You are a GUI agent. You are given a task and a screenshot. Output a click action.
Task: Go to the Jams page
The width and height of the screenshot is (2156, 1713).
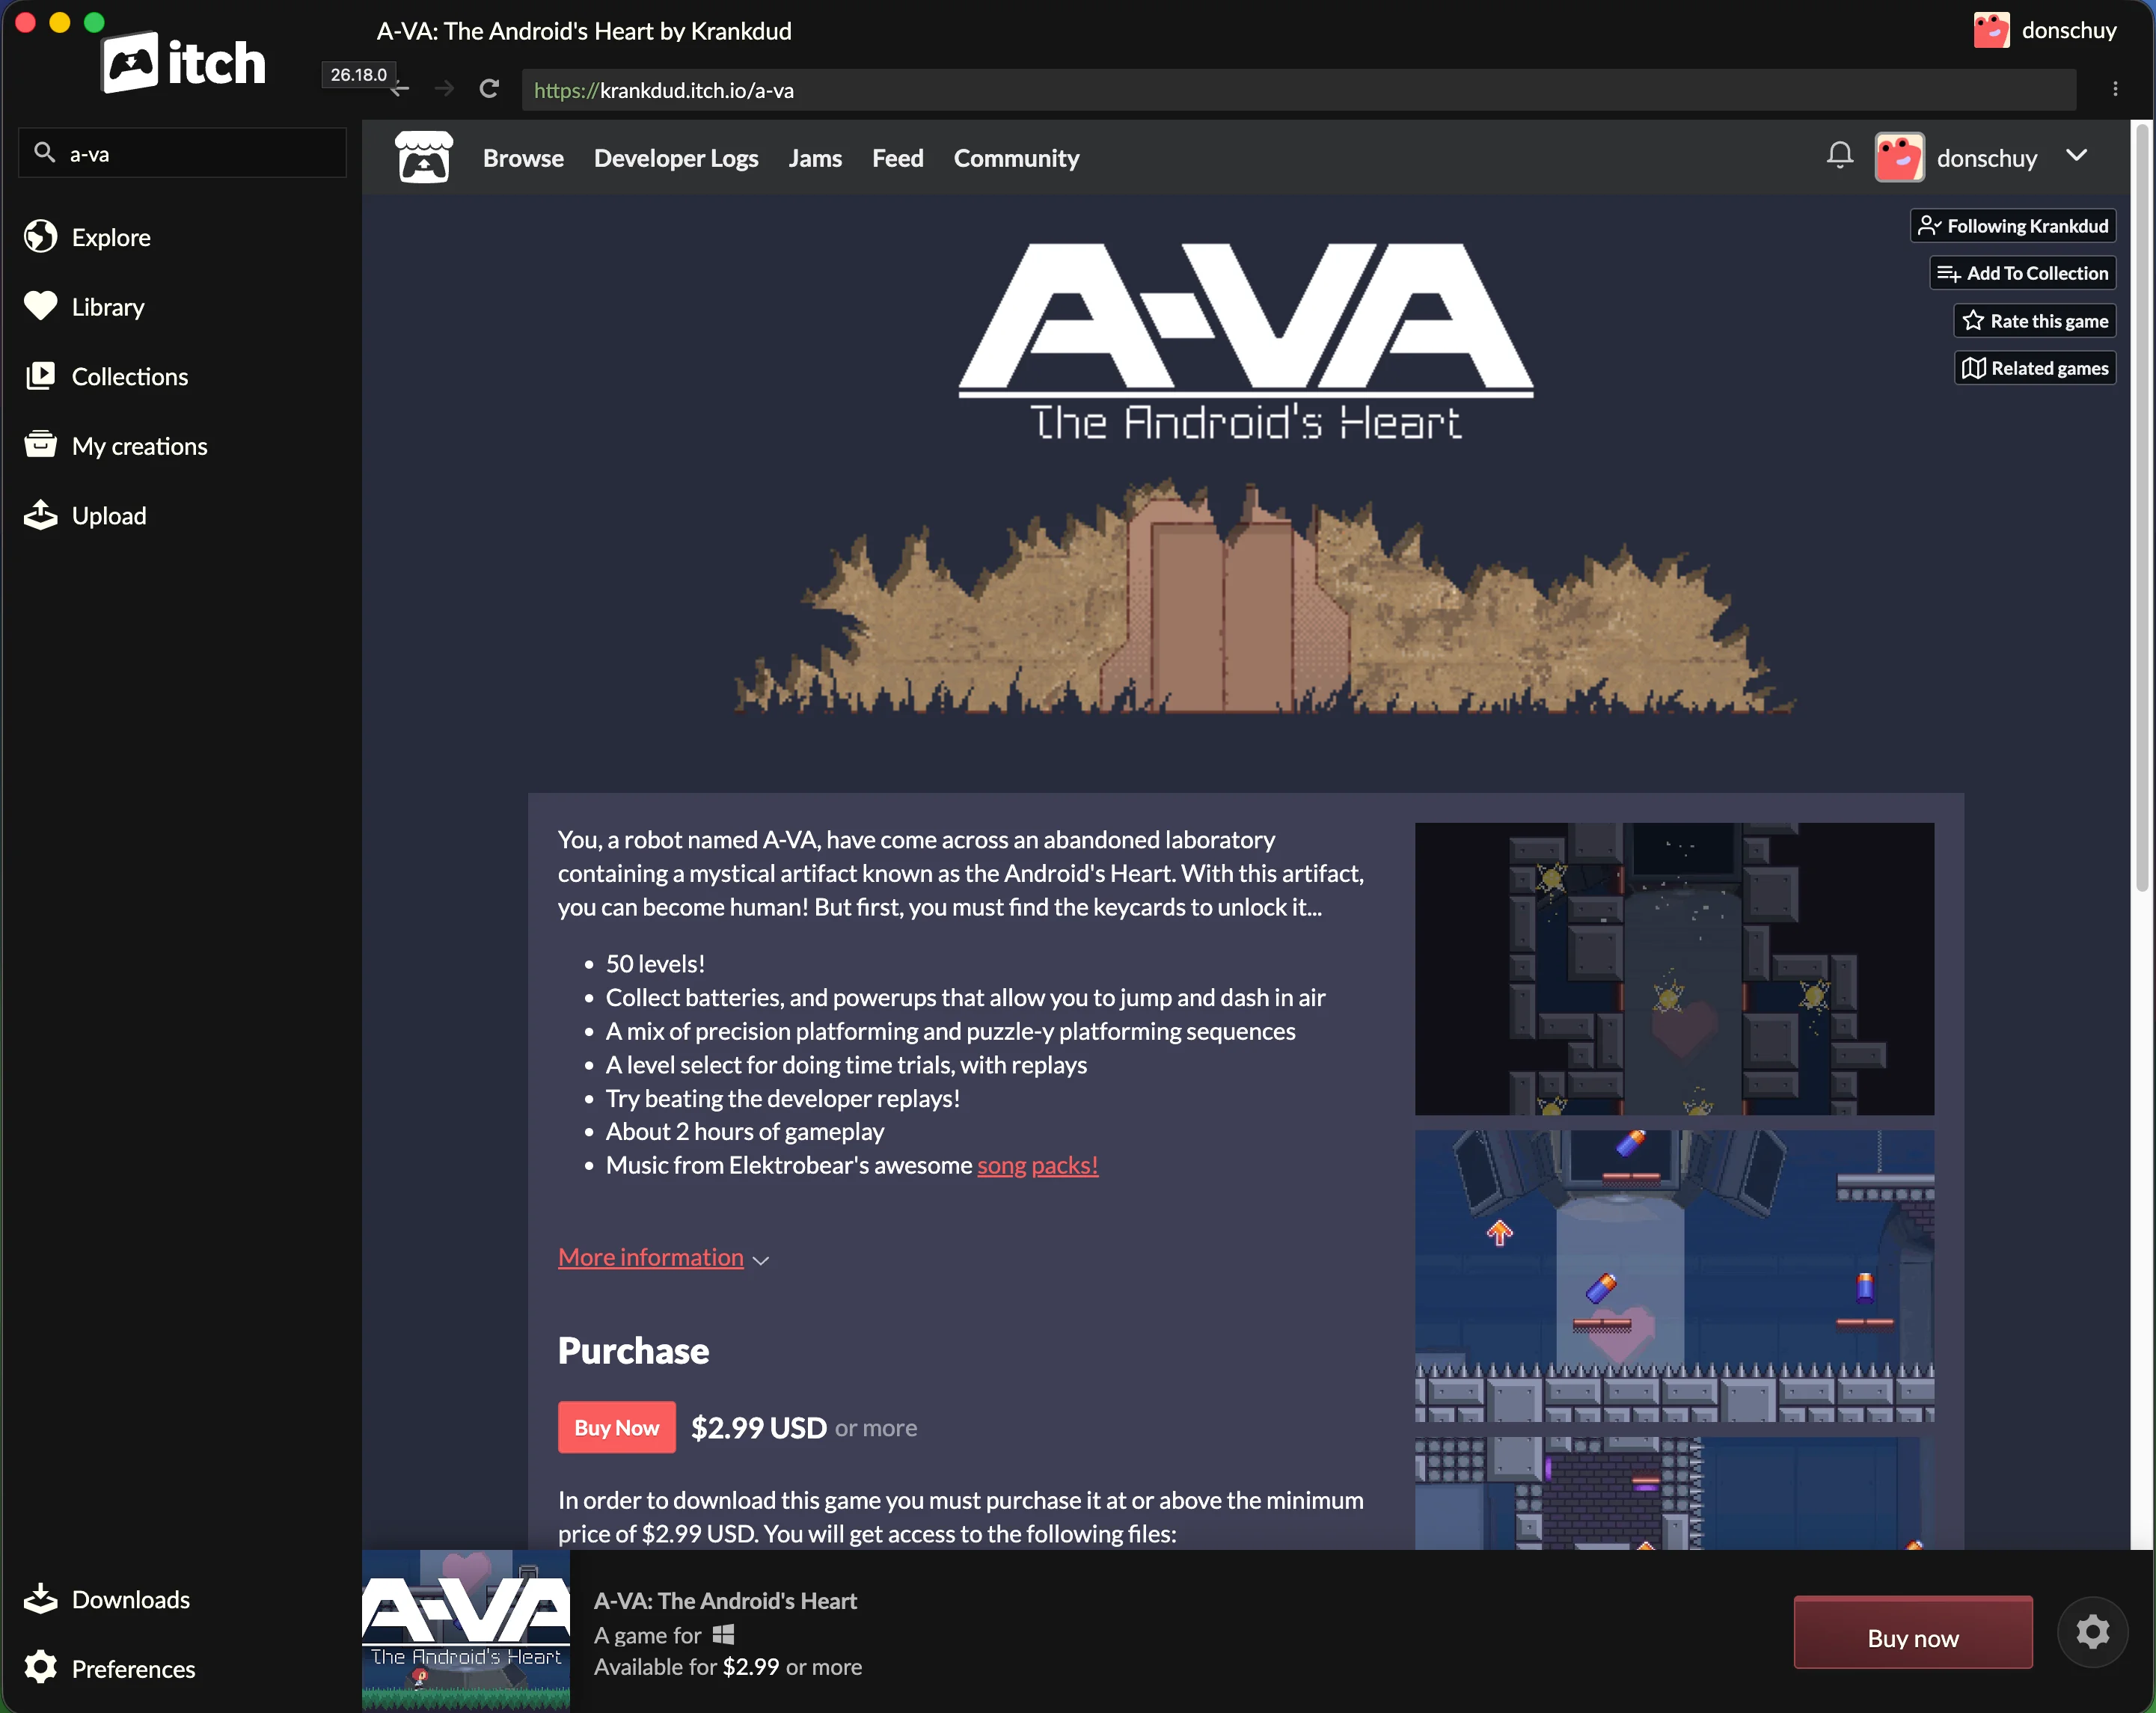(815, 158)
